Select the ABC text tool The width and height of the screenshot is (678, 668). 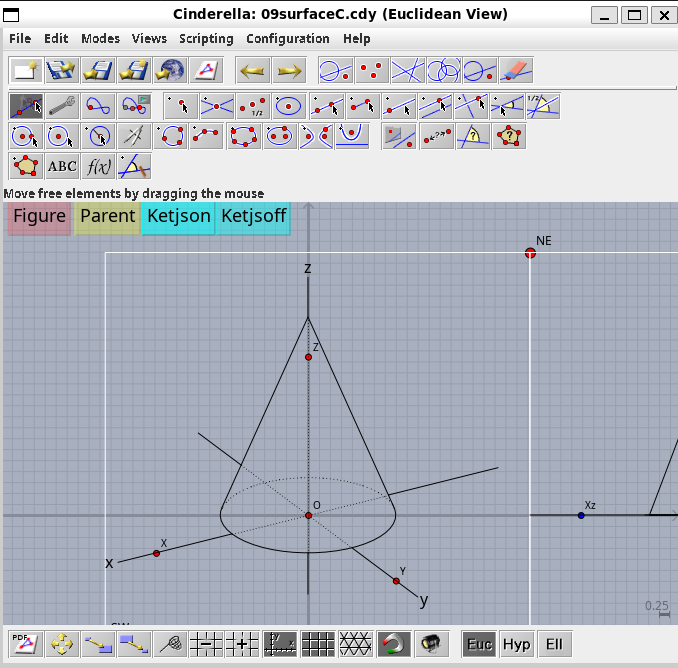tap(62, 166)
